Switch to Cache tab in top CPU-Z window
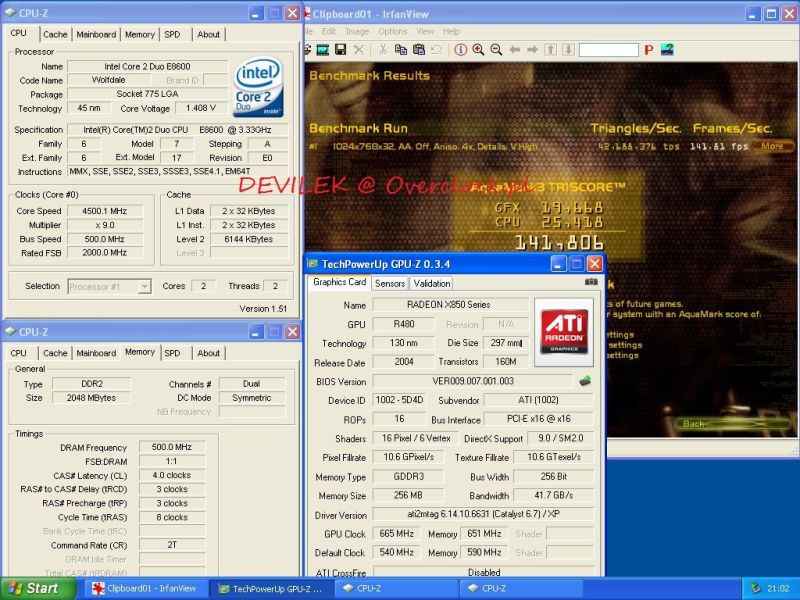Screen dimensions: 800x600 (x=55, y=34)
